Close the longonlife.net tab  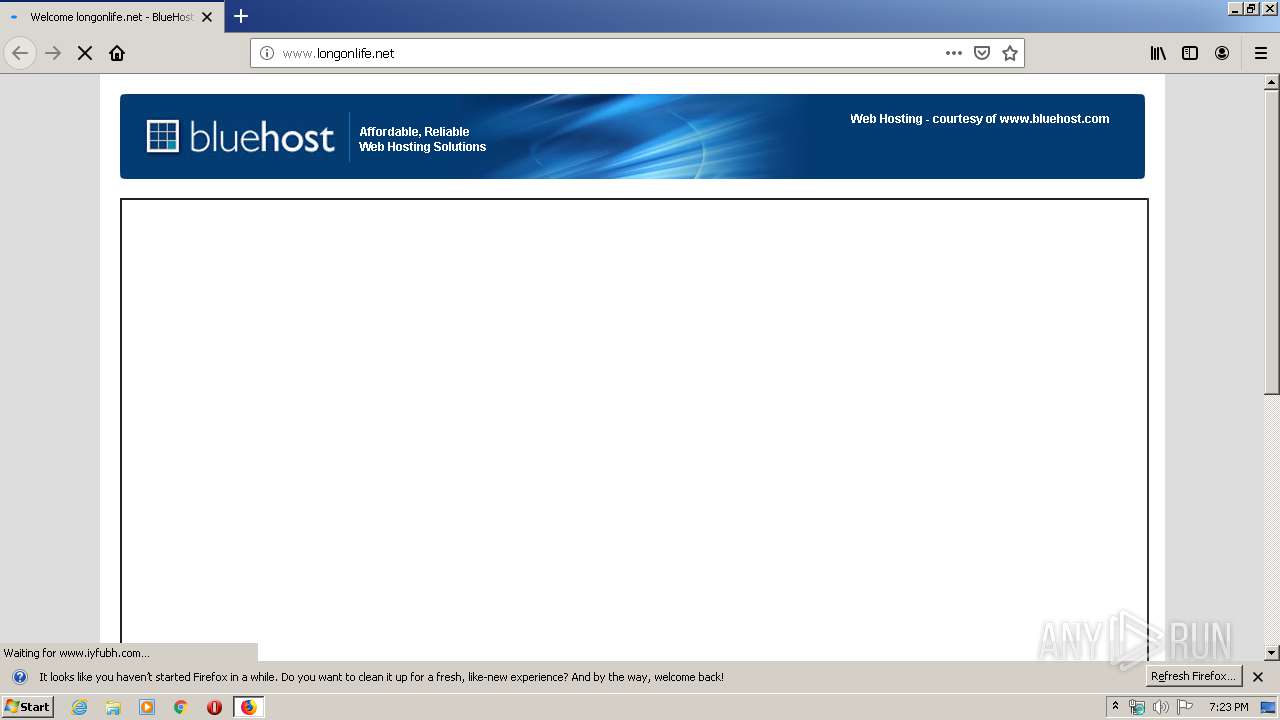coord(207,17)
